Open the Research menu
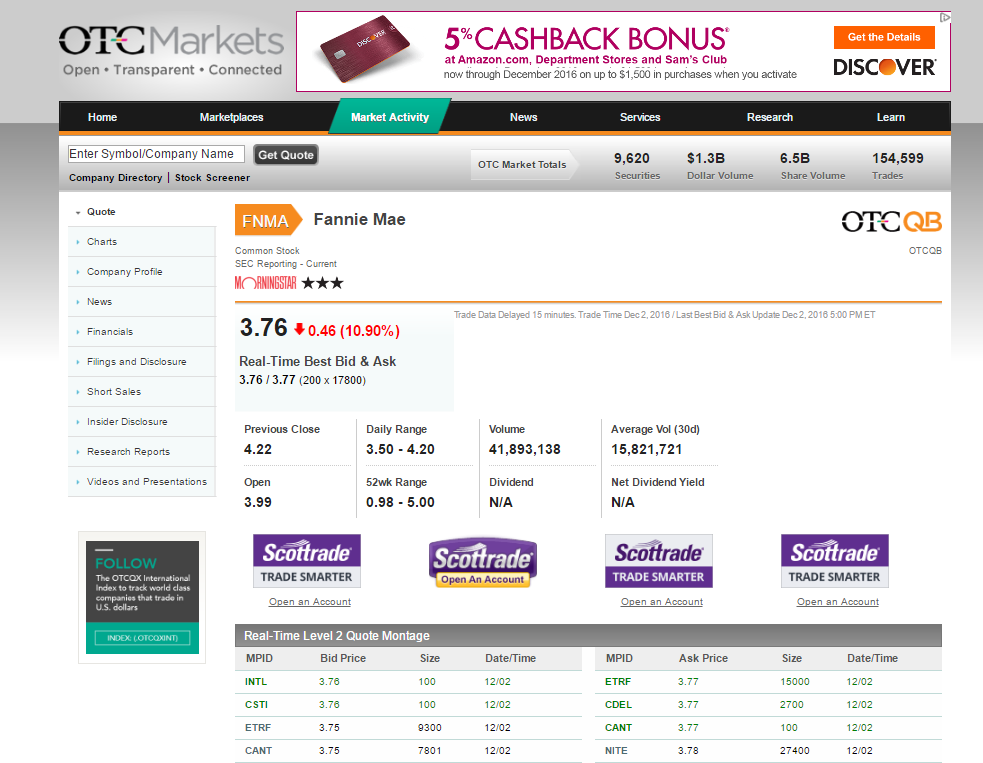983x763 pixels. (769, 117)
